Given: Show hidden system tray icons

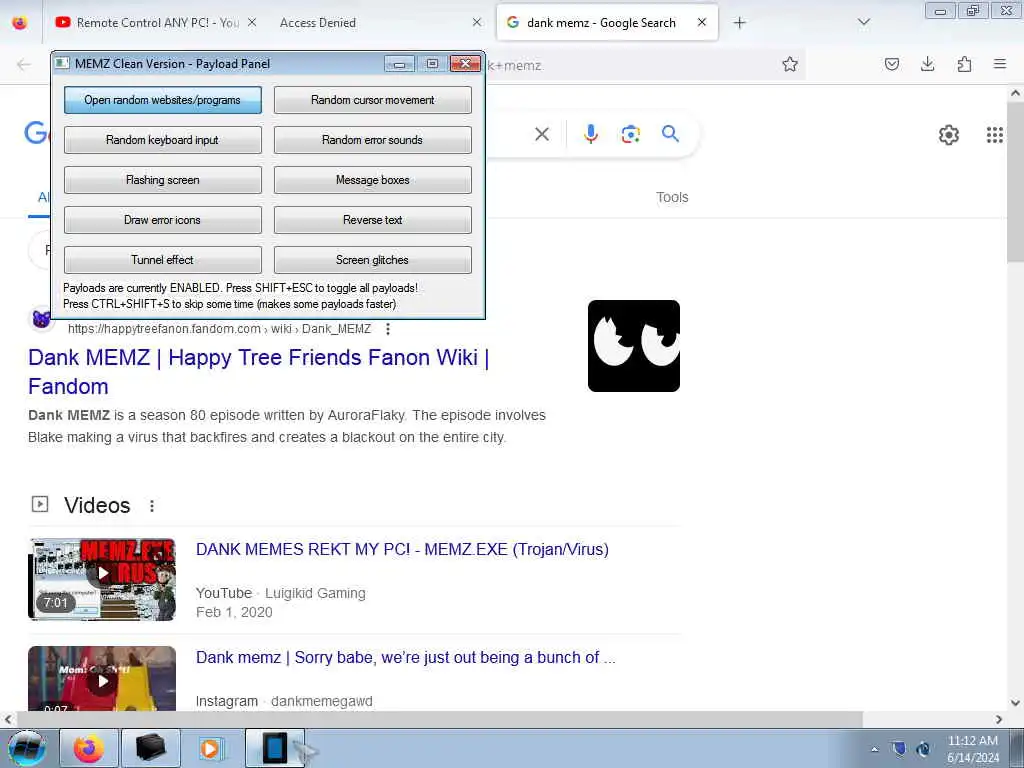Looking at the screenshot, I should tap(874, 750).
